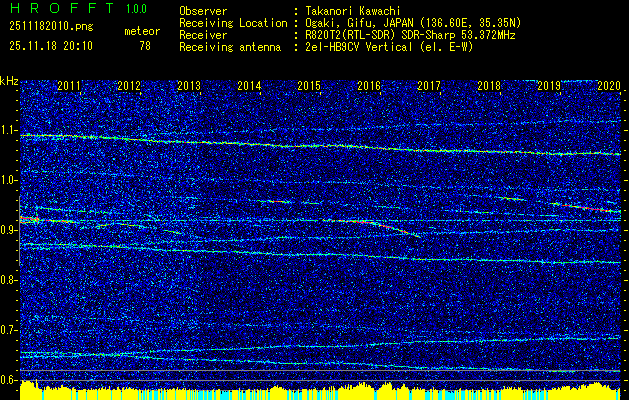The height and width of the screenshot is (400, 629).
Task: Click the date stamp 25.11.18 20:10
Action: pyautogui.click(x=50, y=46)
